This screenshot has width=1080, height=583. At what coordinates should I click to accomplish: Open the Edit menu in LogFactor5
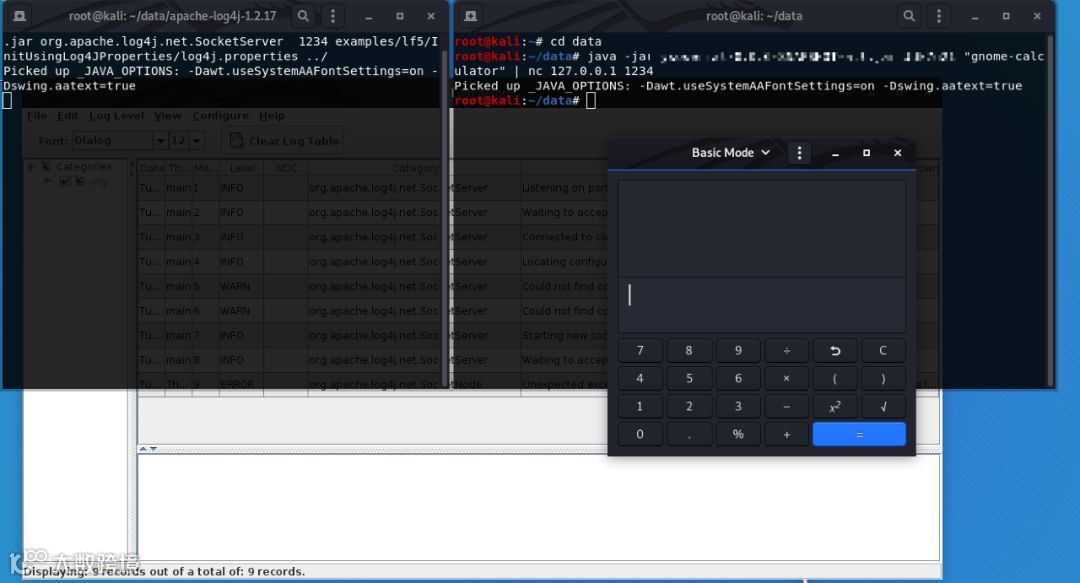click(68, 115)
